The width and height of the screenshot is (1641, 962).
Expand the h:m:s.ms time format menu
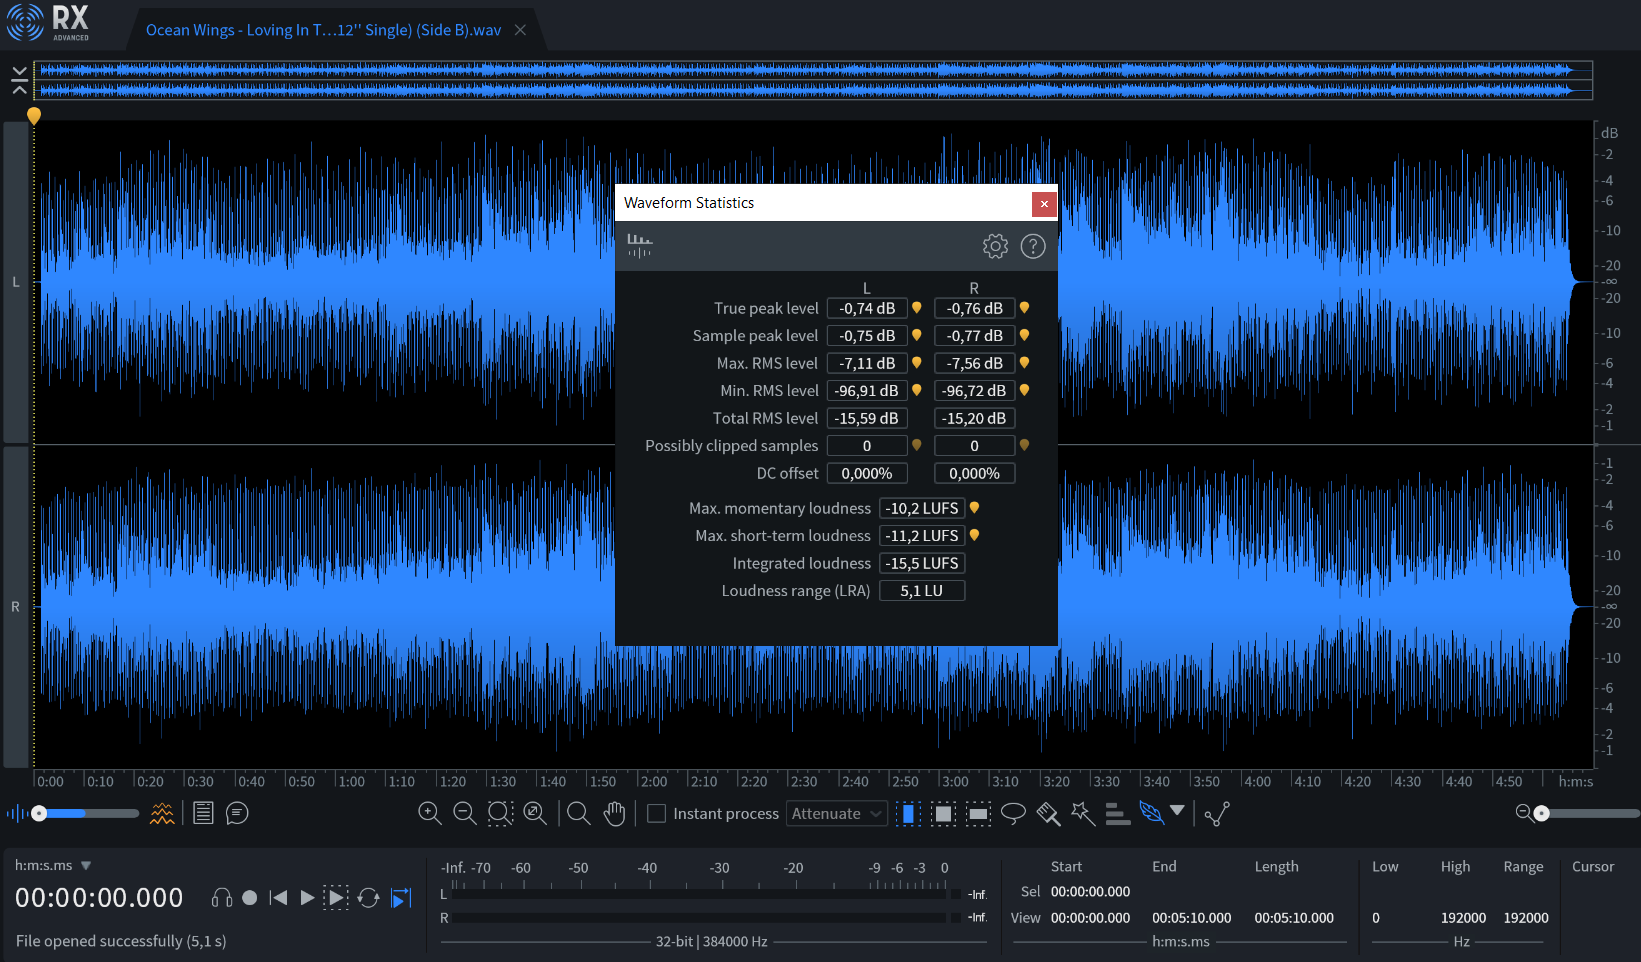point(86,866)
